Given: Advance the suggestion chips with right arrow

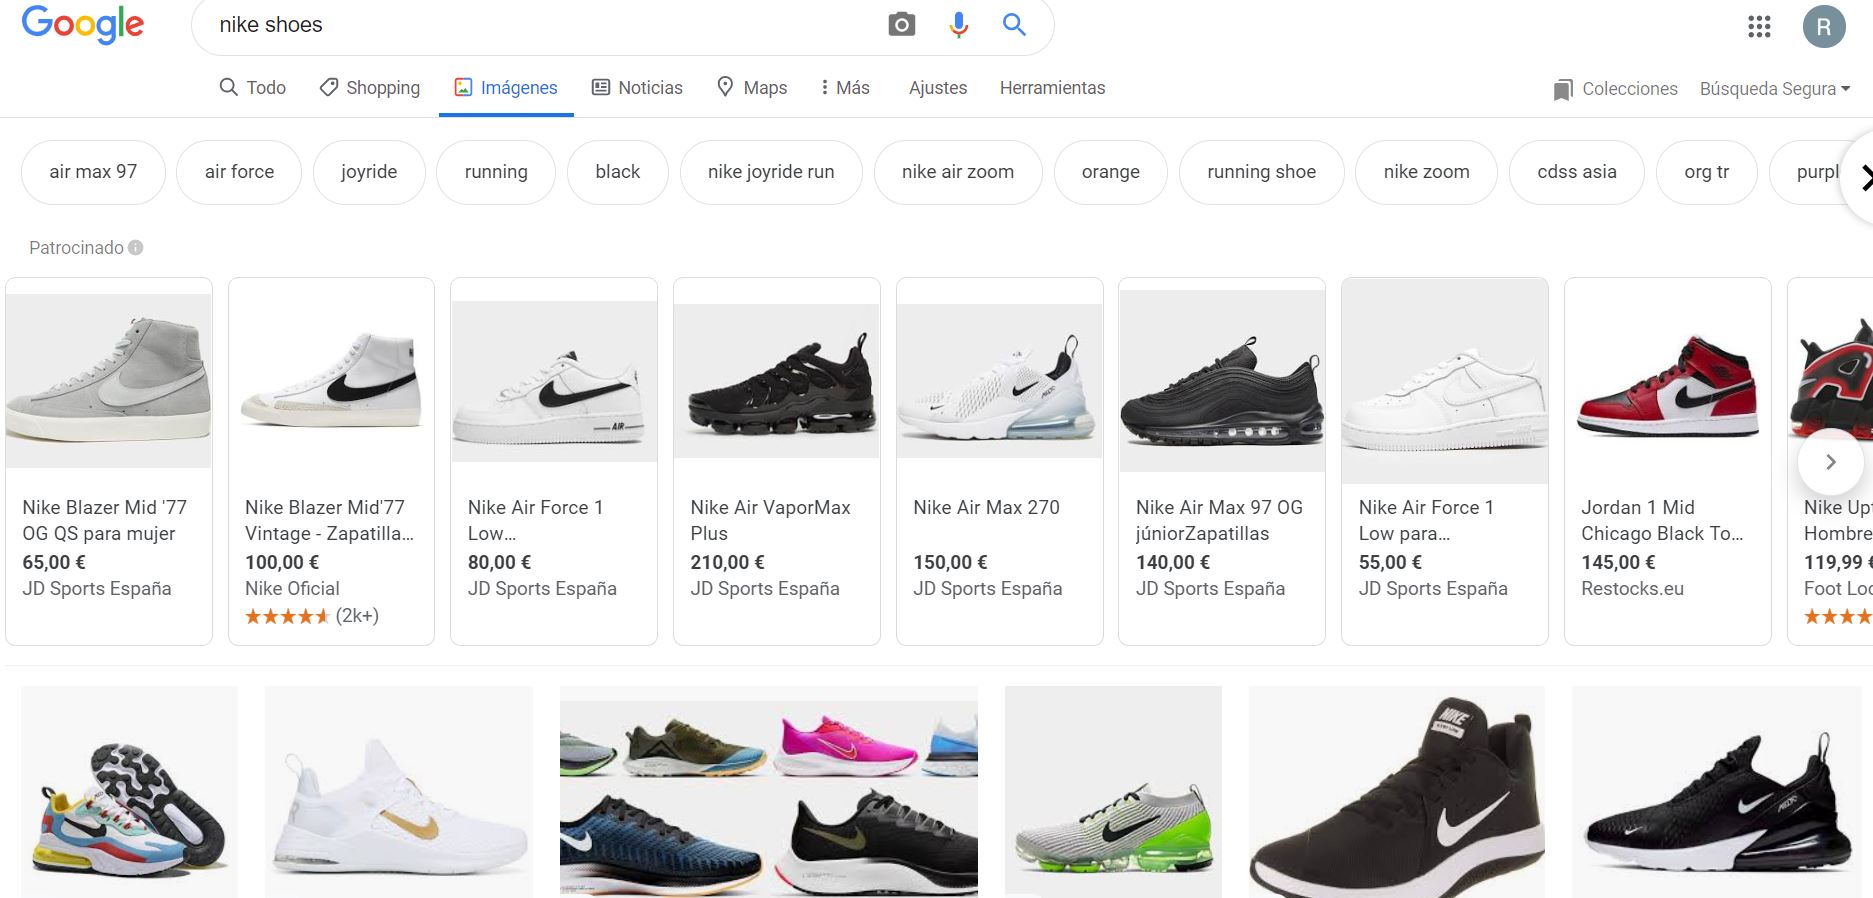Looking at the screenshot, I should [x=1862, y=177].
